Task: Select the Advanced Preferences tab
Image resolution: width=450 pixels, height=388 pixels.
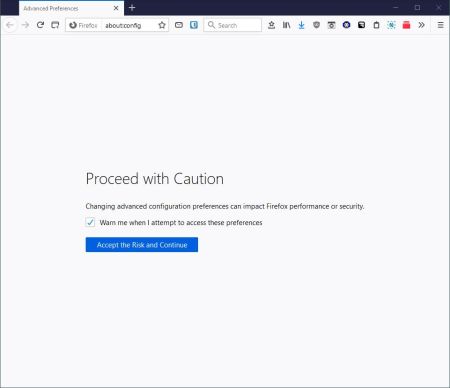Action: click(71, 8)
